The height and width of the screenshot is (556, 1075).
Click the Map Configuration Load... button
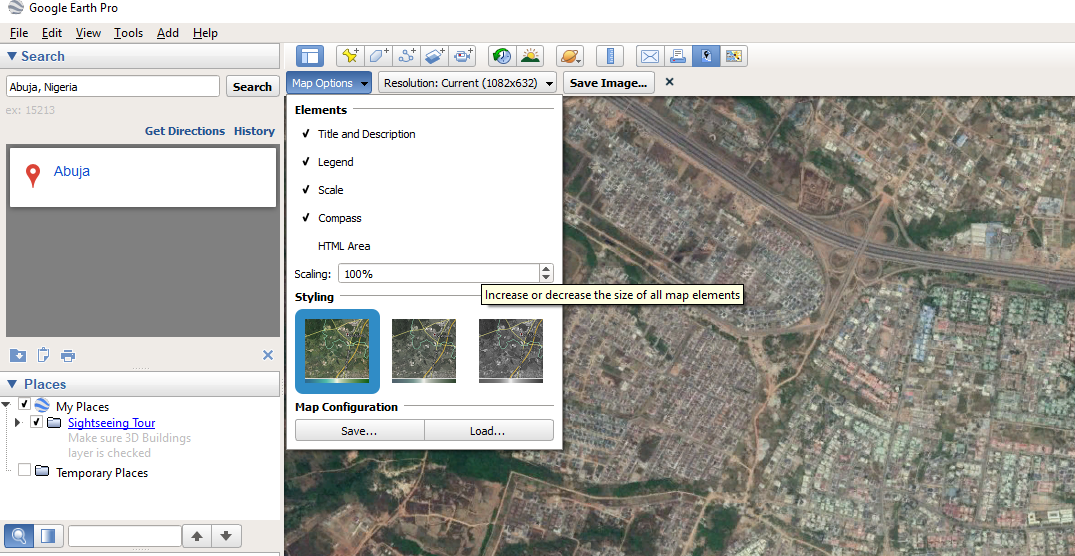pos(488,431)
